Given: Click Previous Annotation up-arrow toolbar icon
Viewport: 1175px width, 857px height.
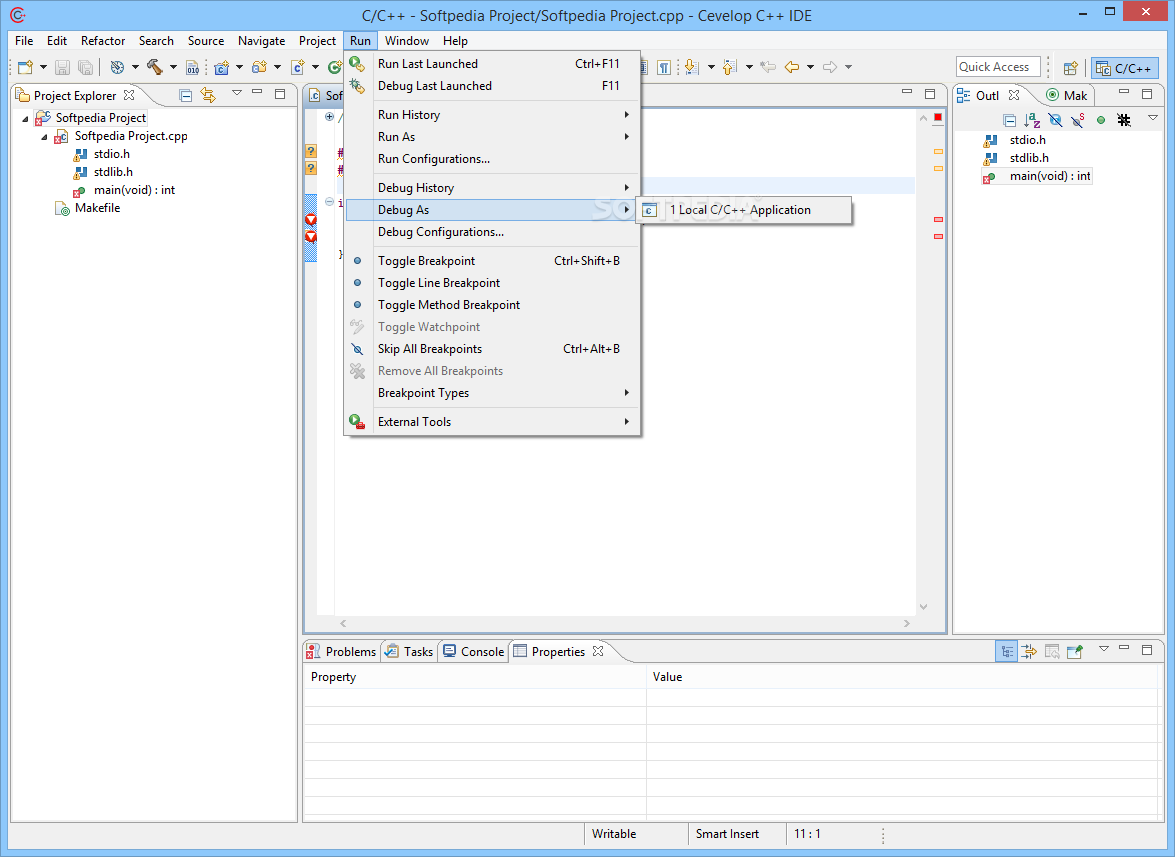Looking at the screenshot, I should pos(729,67).
